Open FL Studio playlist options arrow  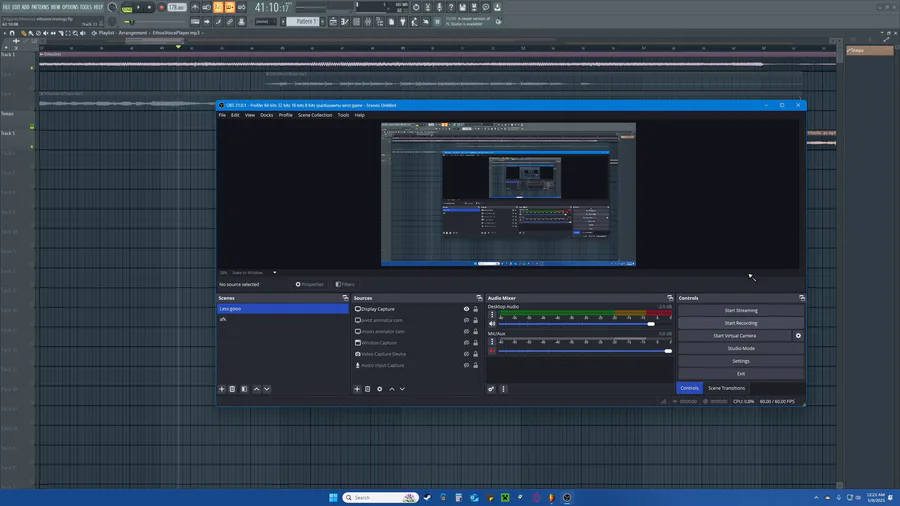click(x=5, y=33)
